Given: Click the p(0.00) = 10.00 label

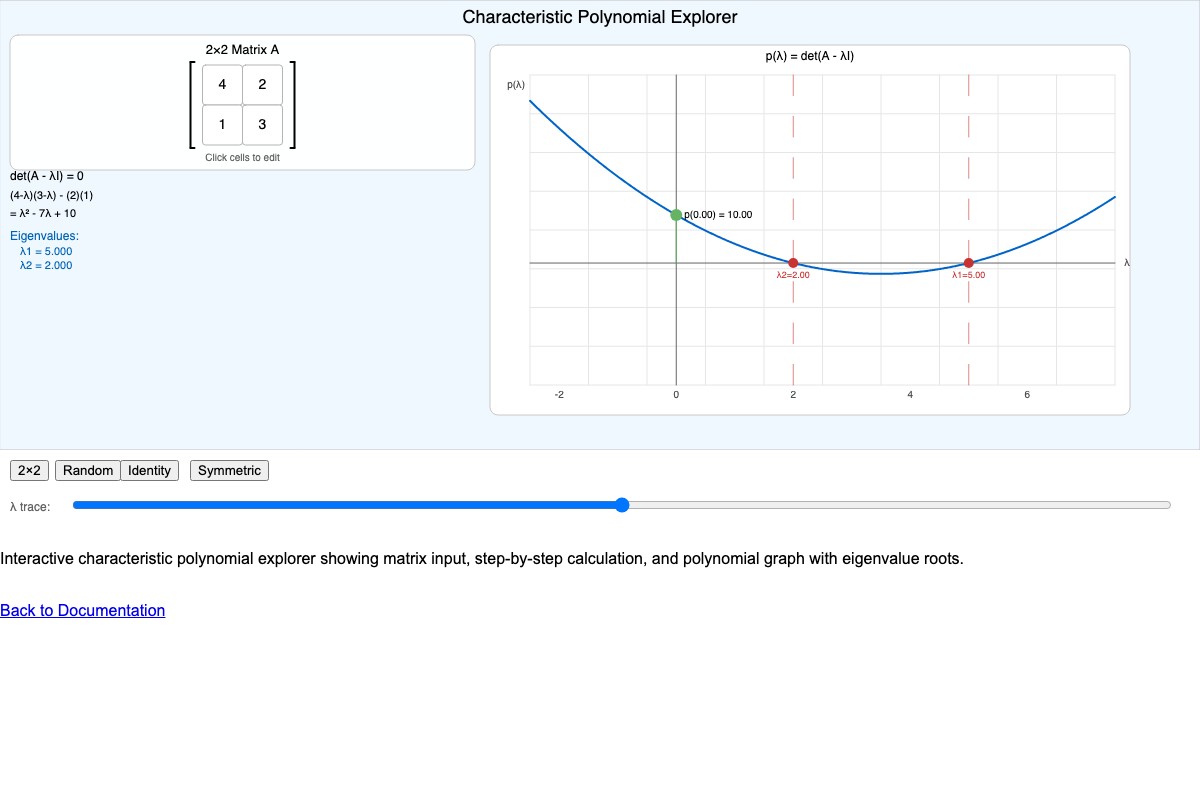Looking at the screenshot, I should pos(717,214).
